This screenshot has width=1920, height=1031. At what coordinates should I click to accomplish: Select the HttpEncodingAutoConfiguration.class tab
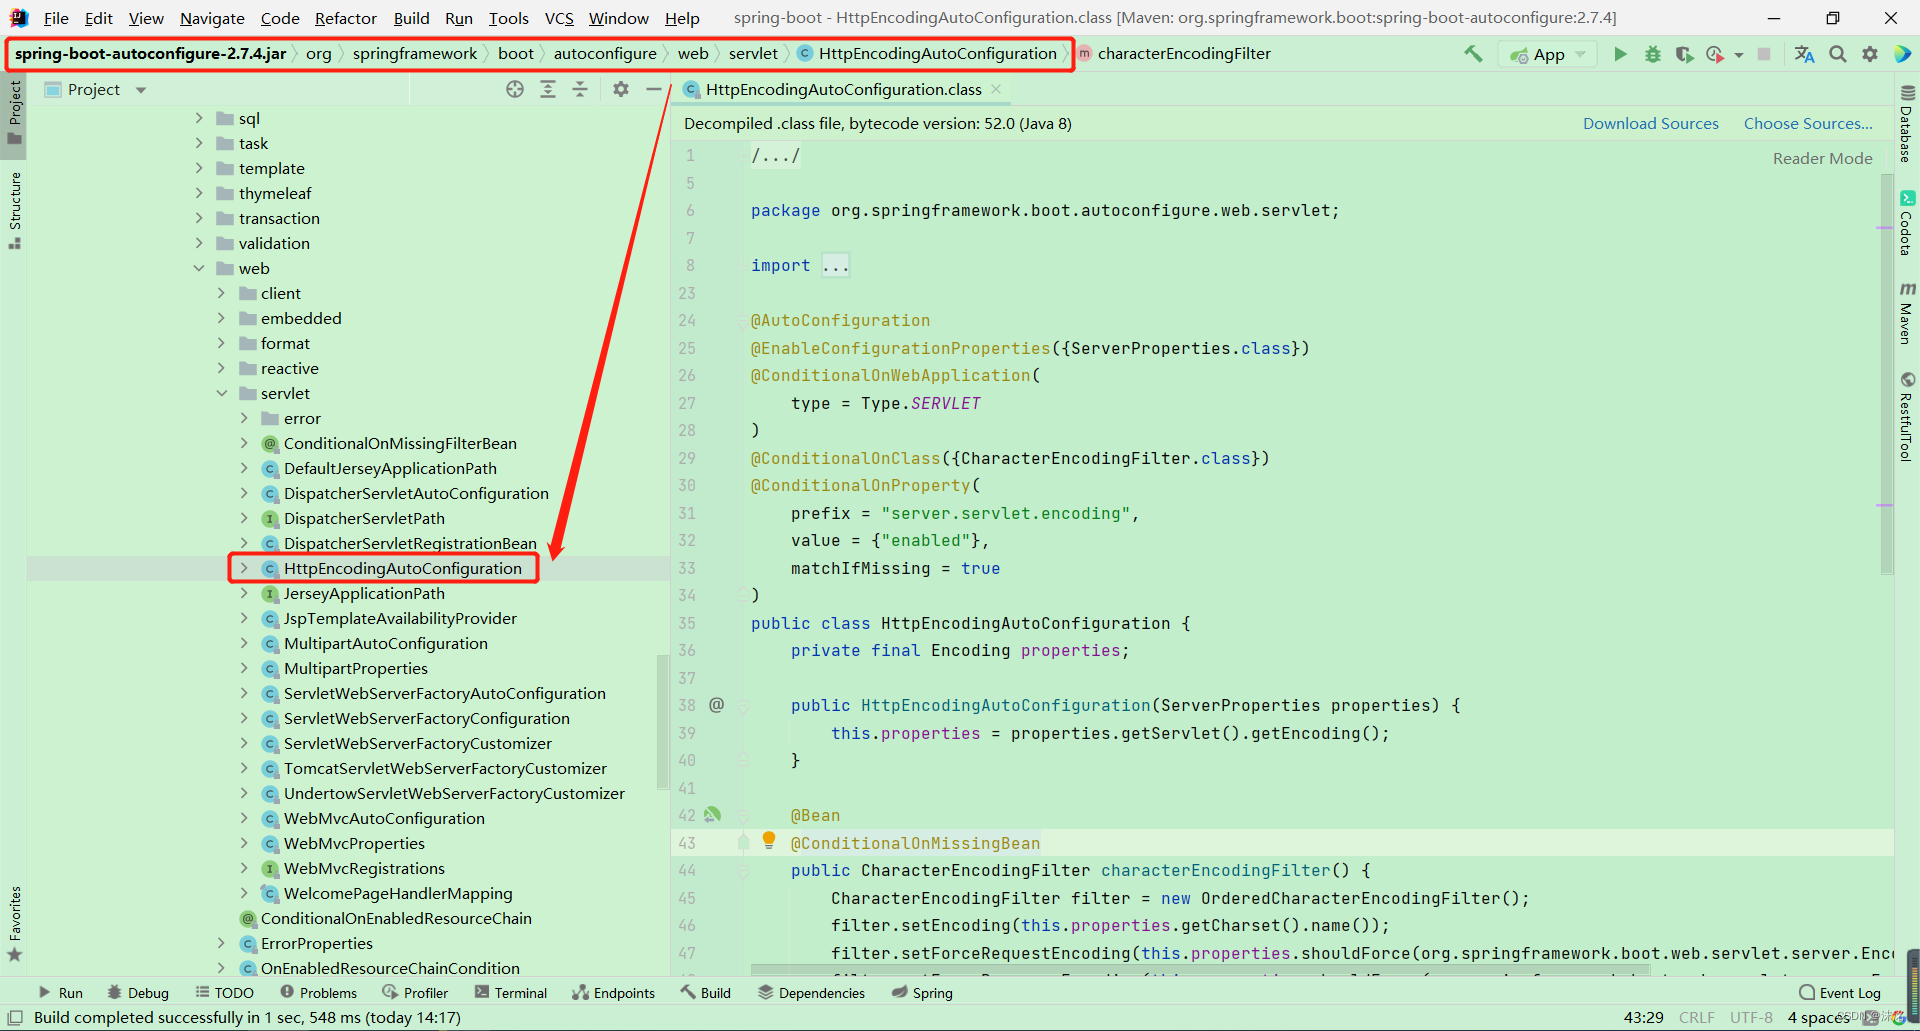click(840, 89)
